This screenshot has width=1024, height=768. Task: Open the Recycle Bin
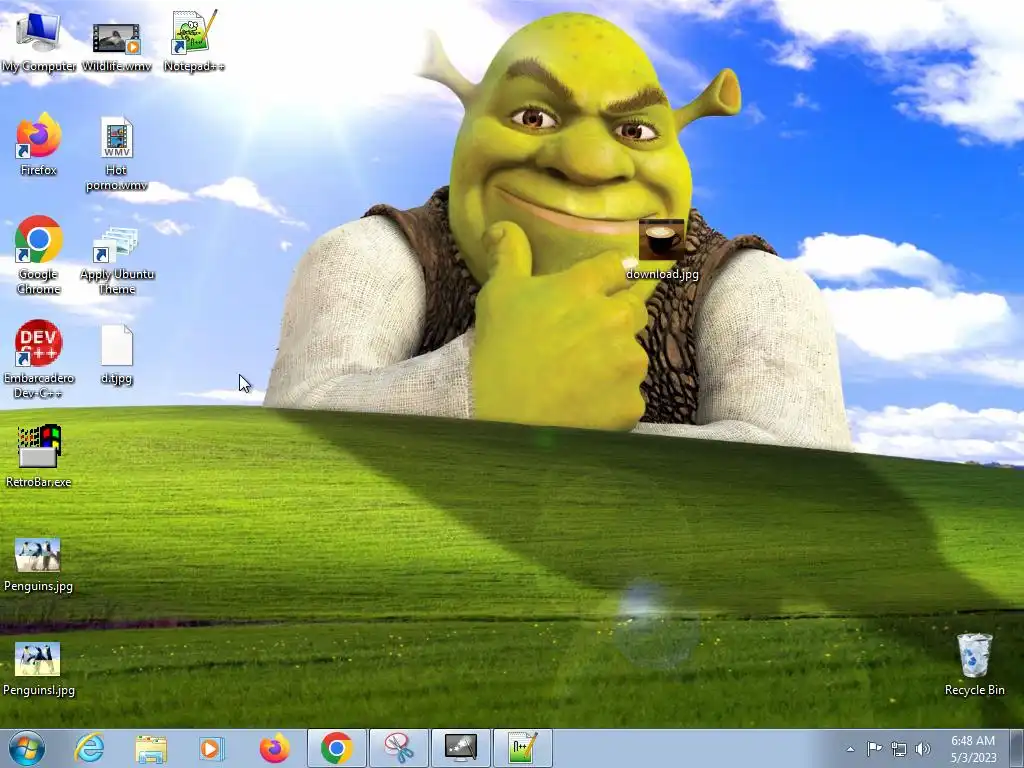974,664
